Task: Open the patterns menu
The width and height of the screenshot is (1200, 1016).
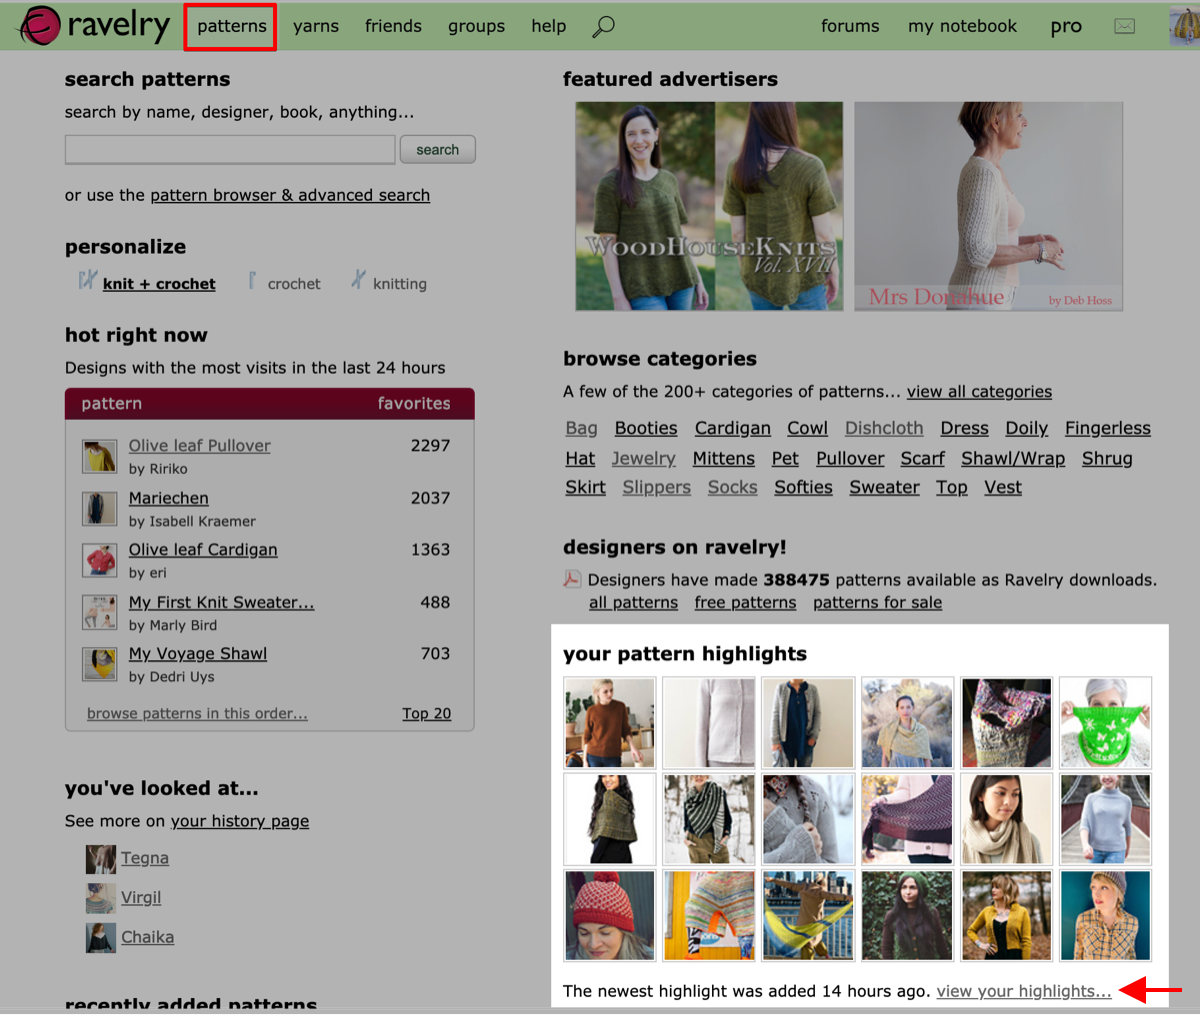Action: 231,26
